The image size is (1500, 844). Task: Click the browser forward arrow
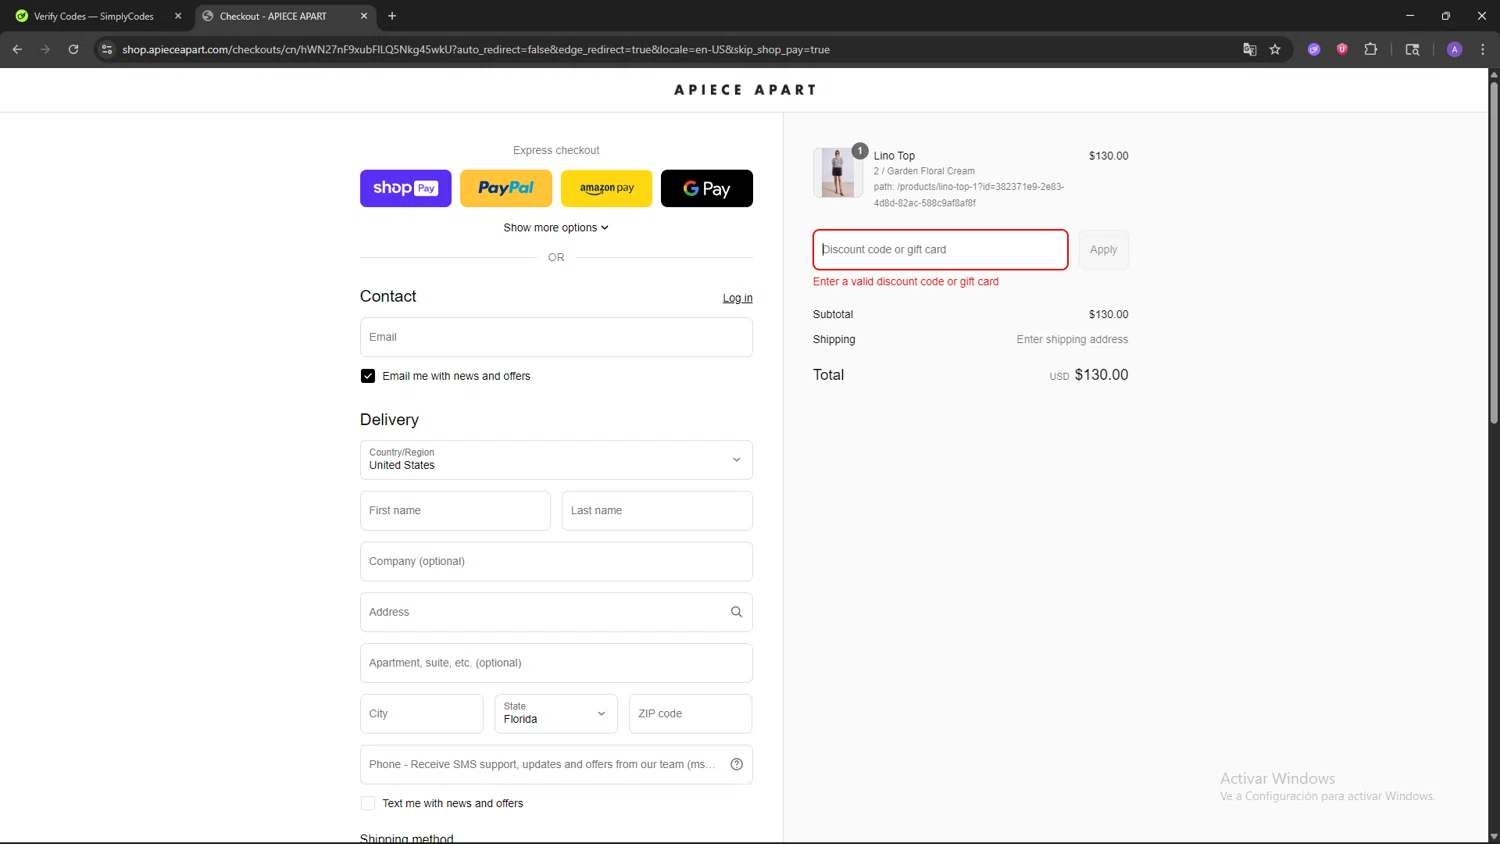[x=45, y=49]
